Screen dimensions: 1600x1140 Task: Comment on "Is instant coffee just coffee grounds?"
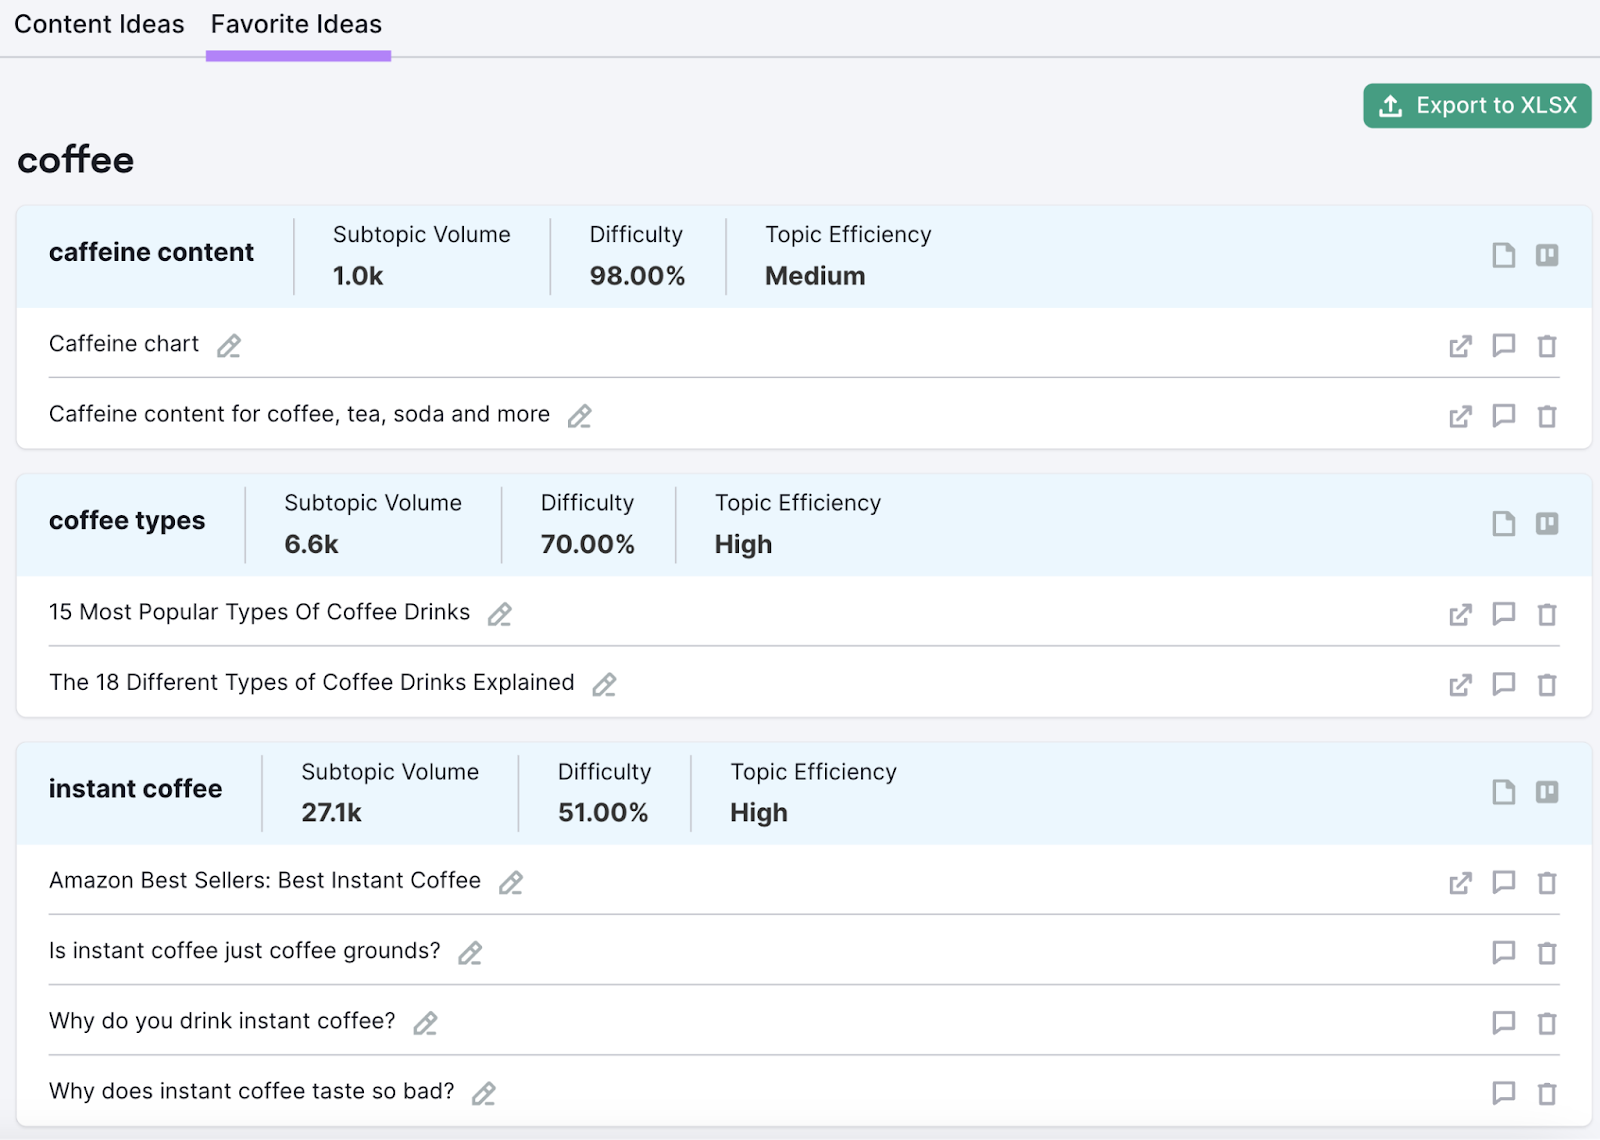point(1504,953)
